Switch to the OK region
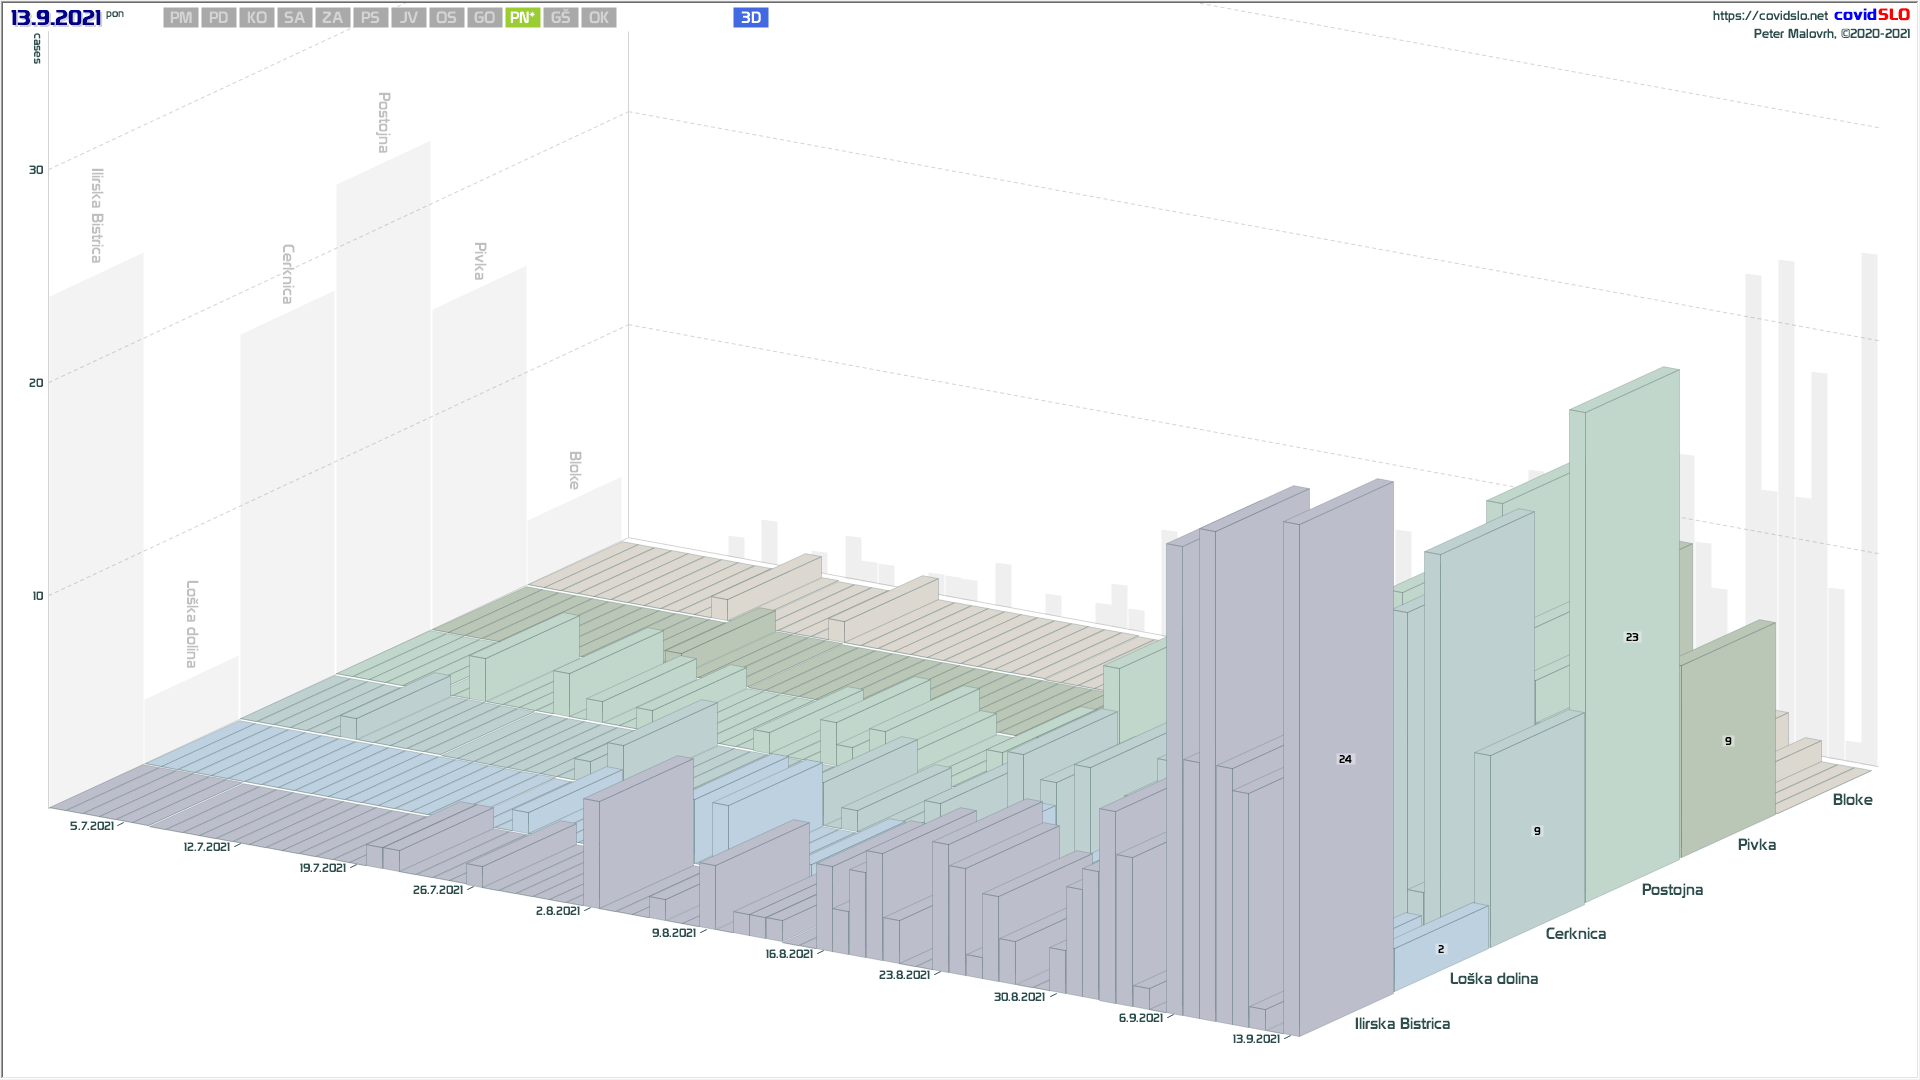This screenshot has width=1920, height=1080. tap(598, 18)
